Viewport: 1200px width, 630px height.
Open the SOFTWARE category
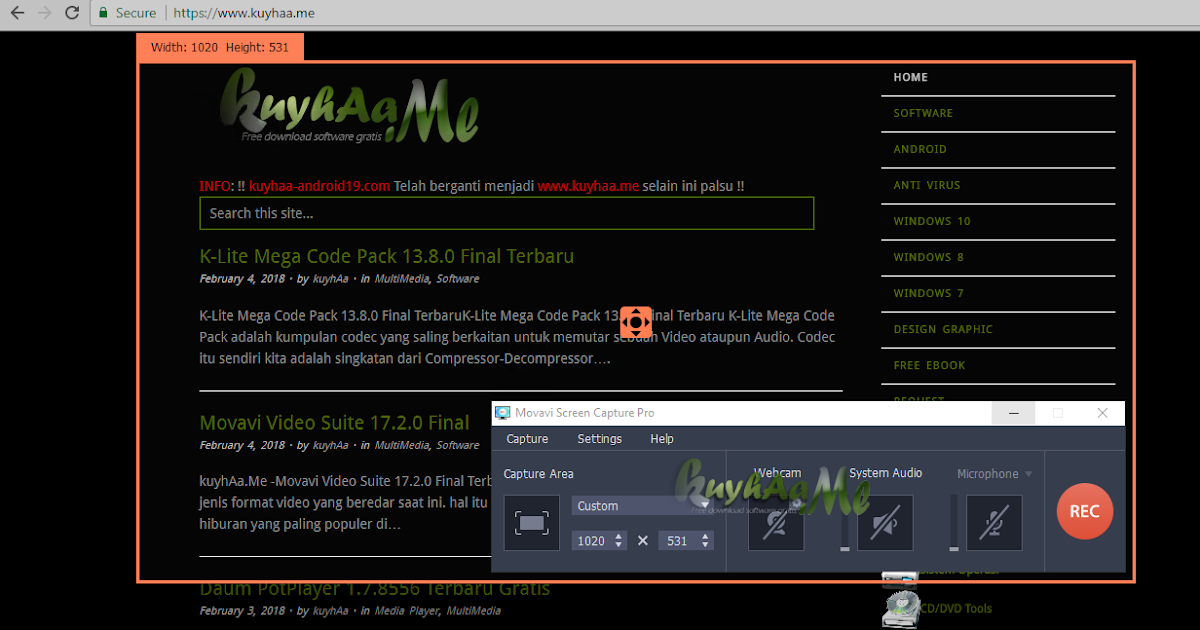point(923,113)
